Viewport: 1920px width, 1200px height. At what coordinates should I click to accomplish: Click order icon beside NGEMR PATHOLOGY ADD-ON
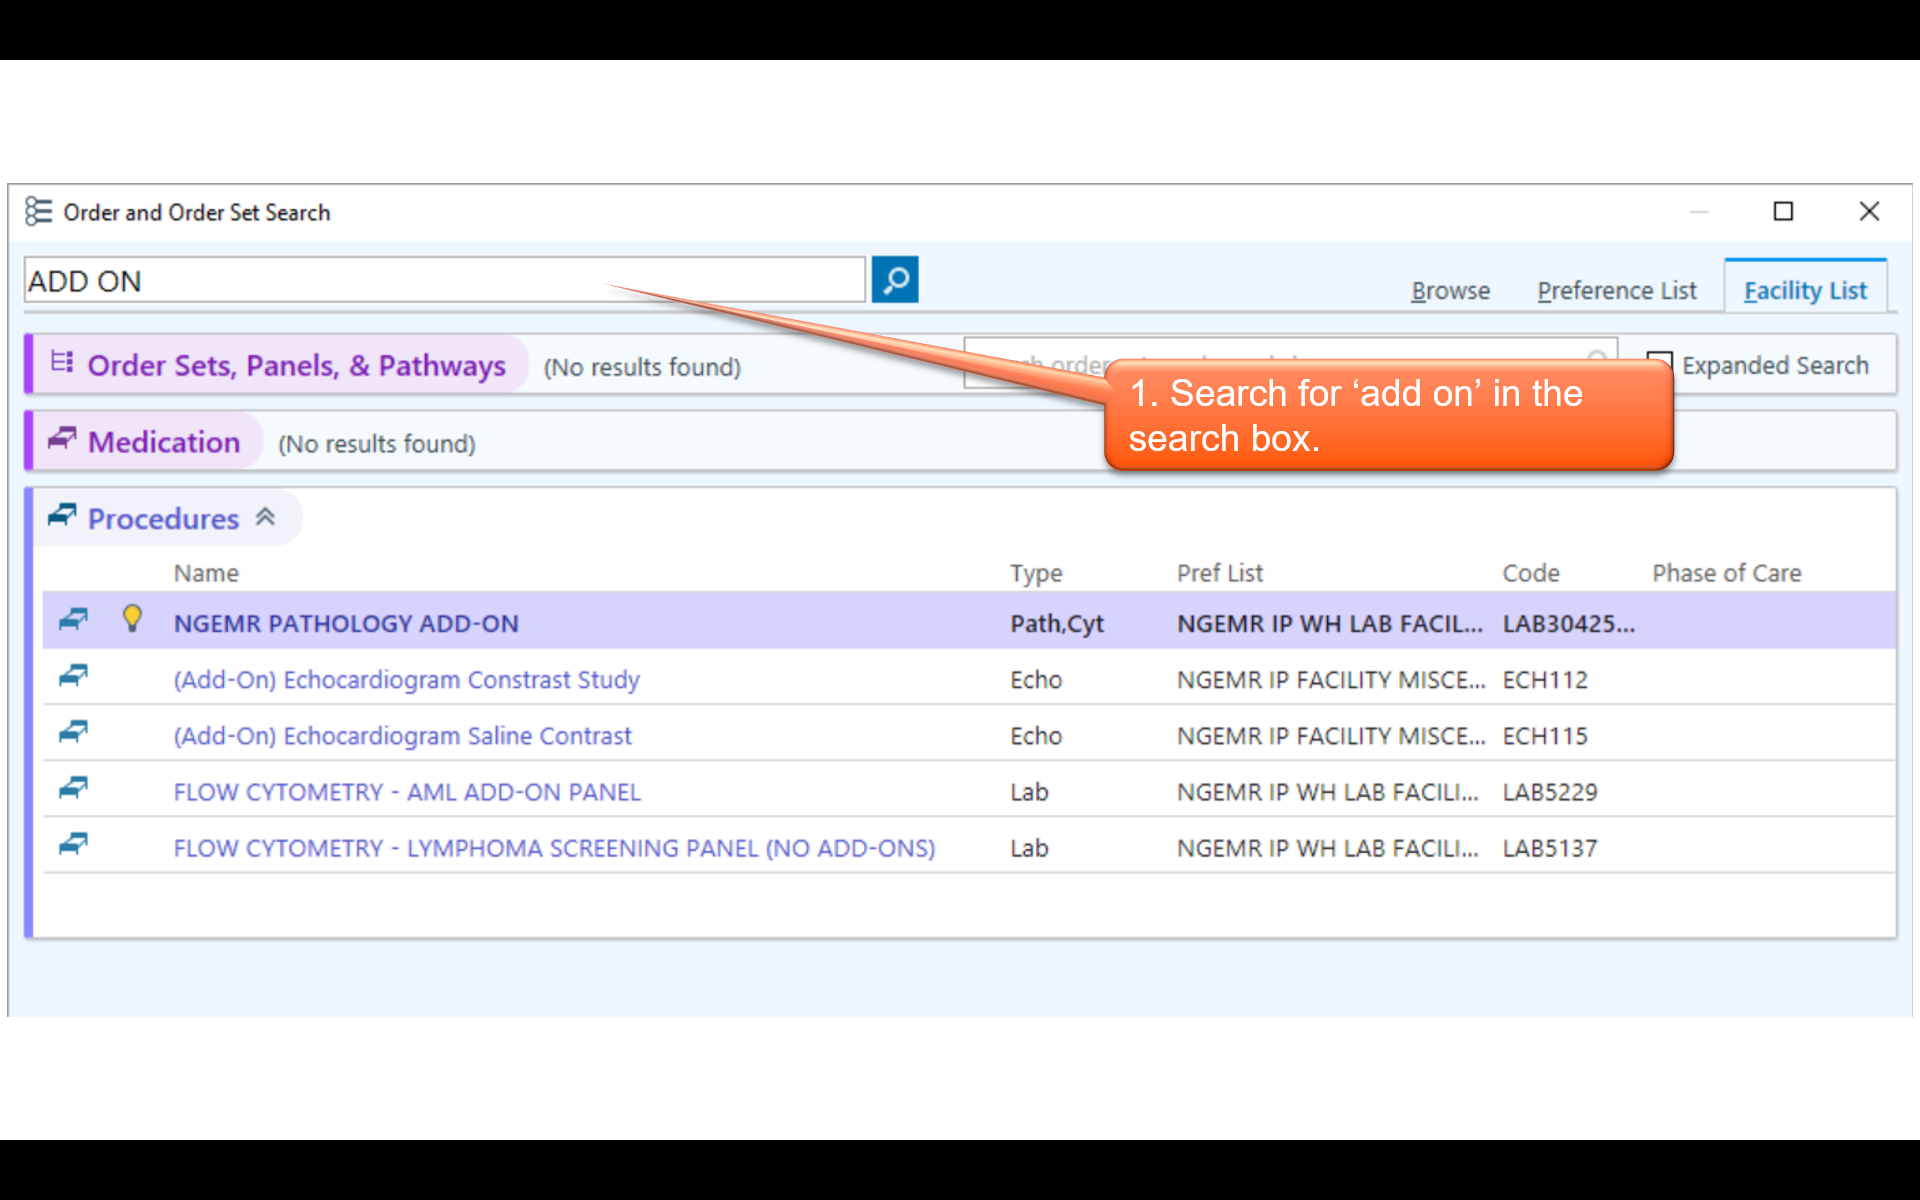pos(73,621)
